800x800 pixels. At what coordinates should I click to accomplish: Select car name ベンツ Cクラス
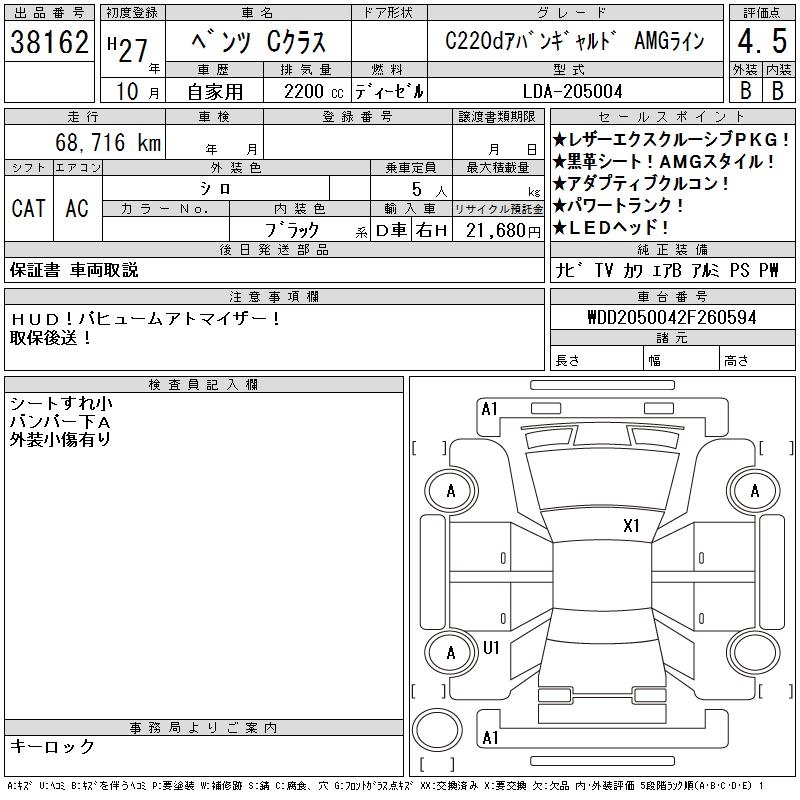258,41
